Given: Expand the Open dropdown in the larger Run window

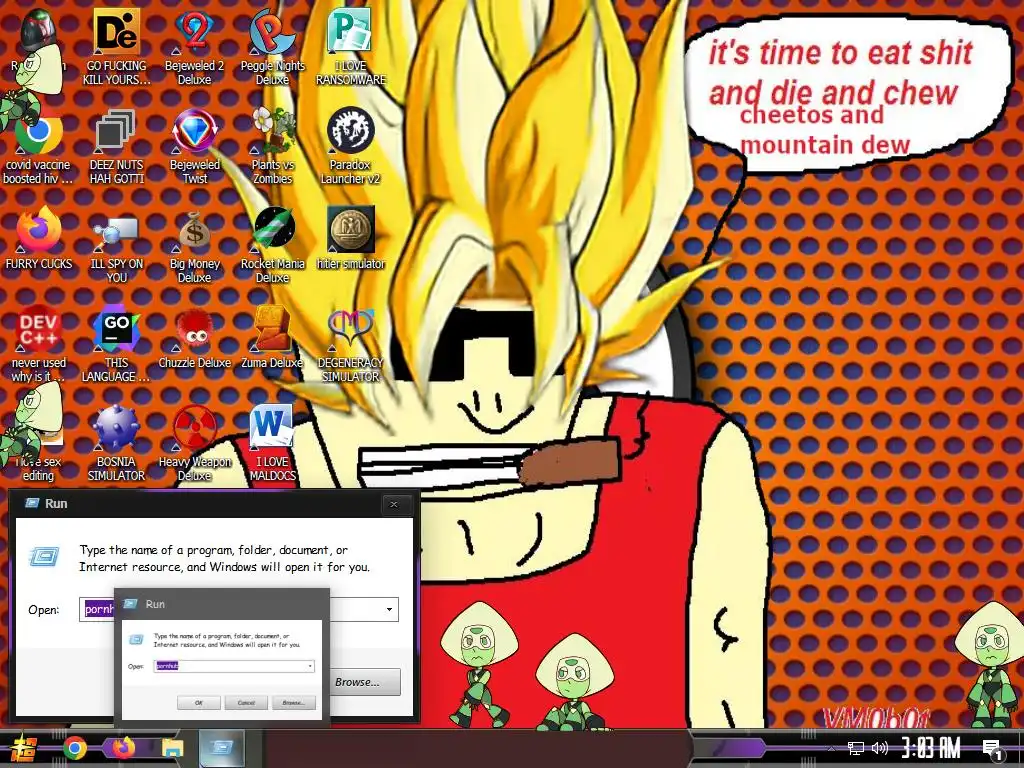Looking at the screenshot, I should 389,609.
